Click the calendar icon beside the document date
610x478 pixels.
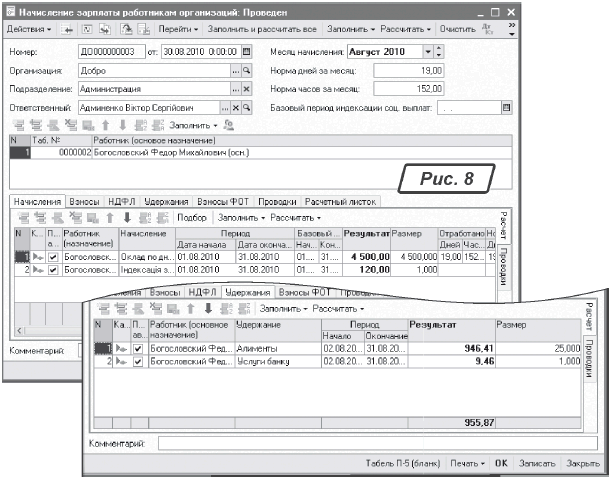246,50
